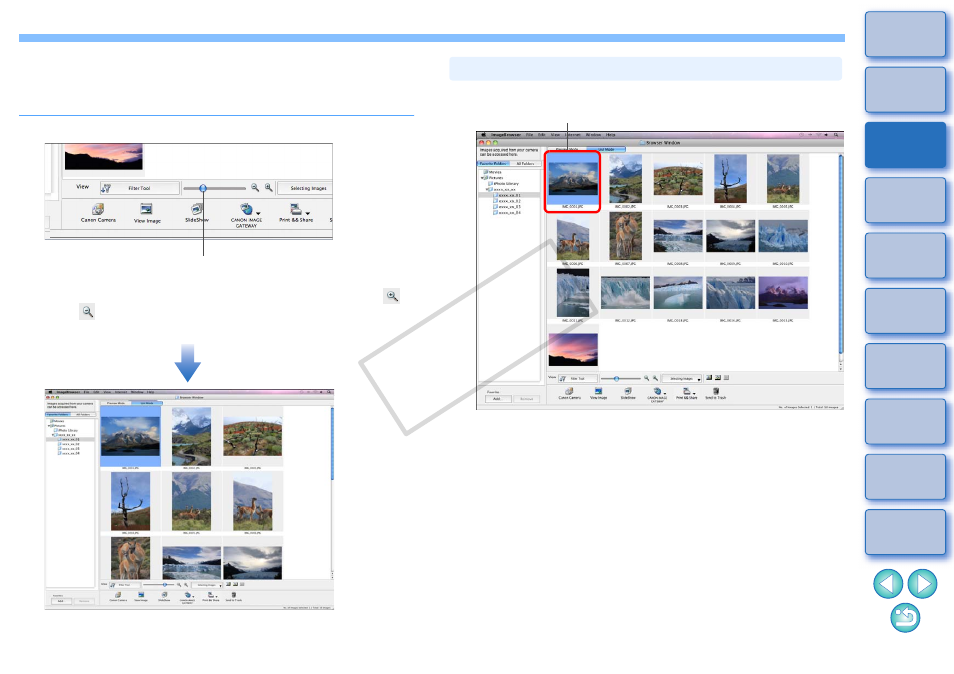Open Selecting Images menu in the cropped toolbar close-up
954x674 pixels.
coord(305,188)
